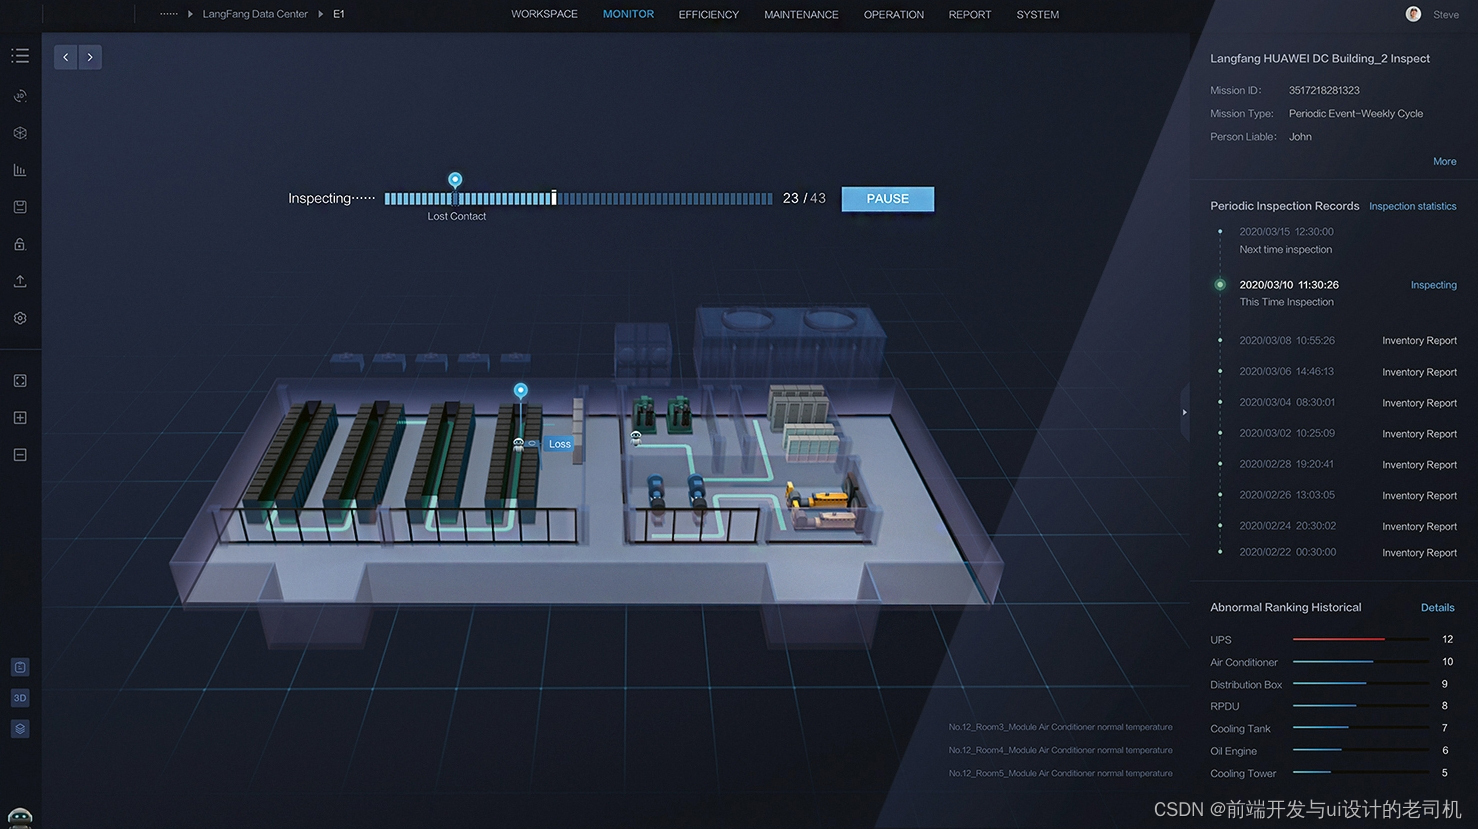This screenshot has height=829, width=1478.
Task: Click No.12_Room5 Air Conditioner log message
Action: [x=1060, y=773]
